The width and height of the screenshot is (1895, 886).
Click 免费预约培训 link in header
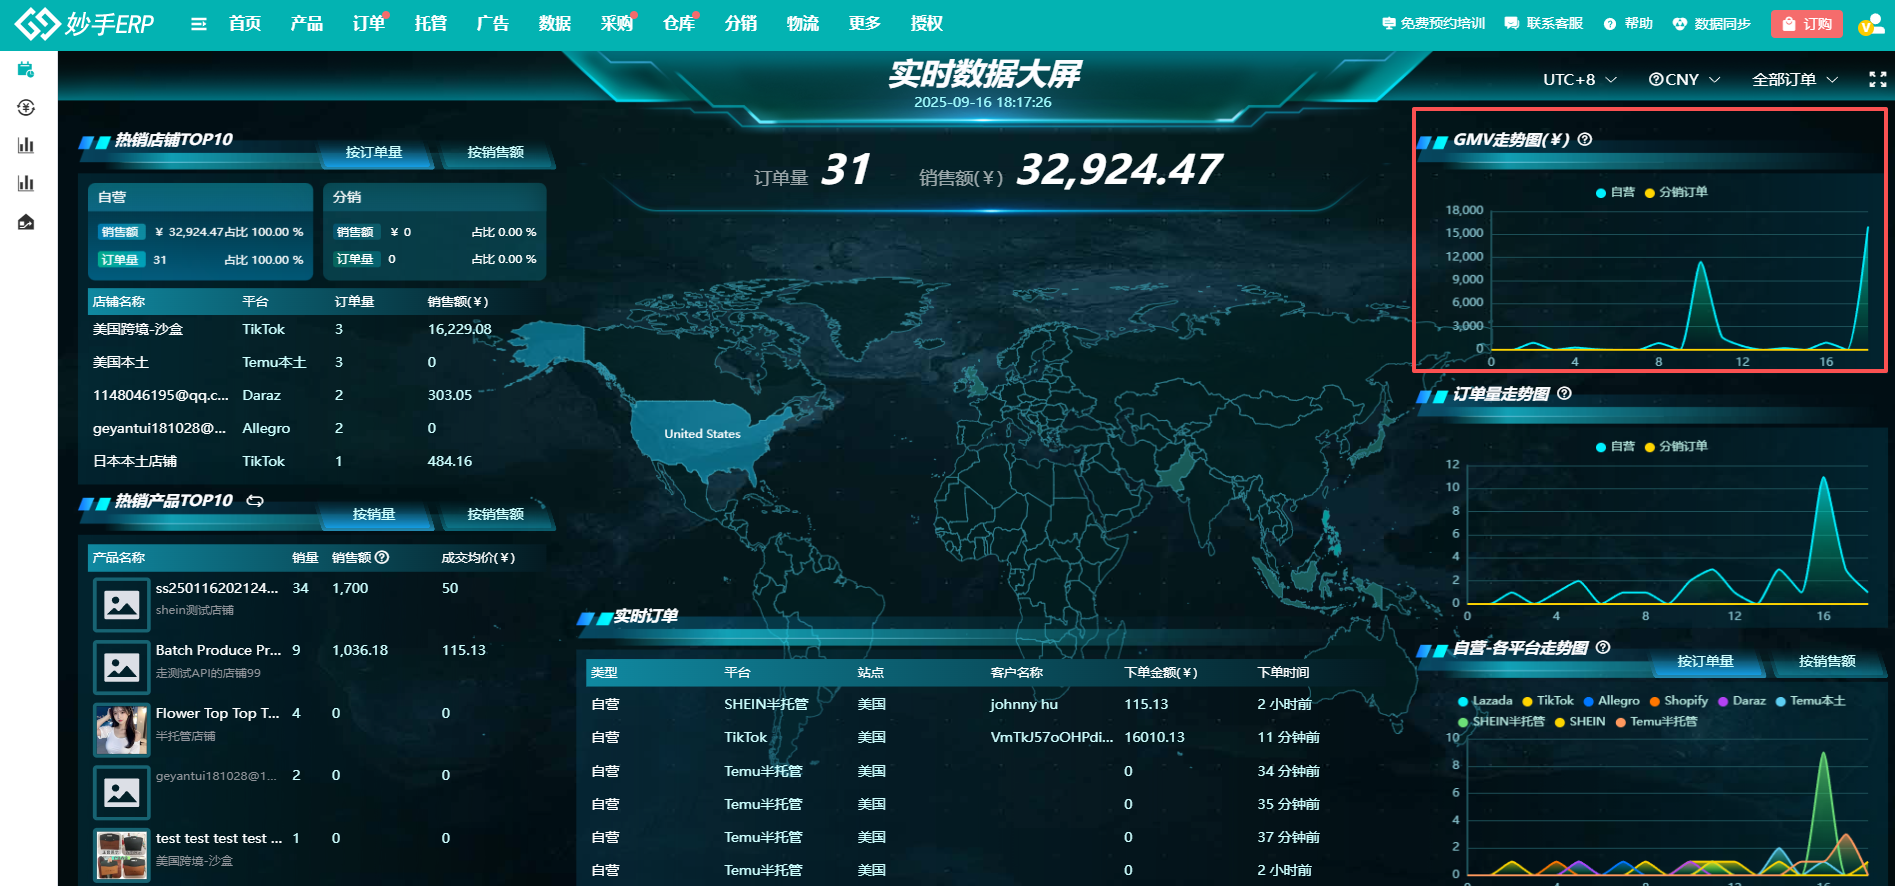point(1434,23)
